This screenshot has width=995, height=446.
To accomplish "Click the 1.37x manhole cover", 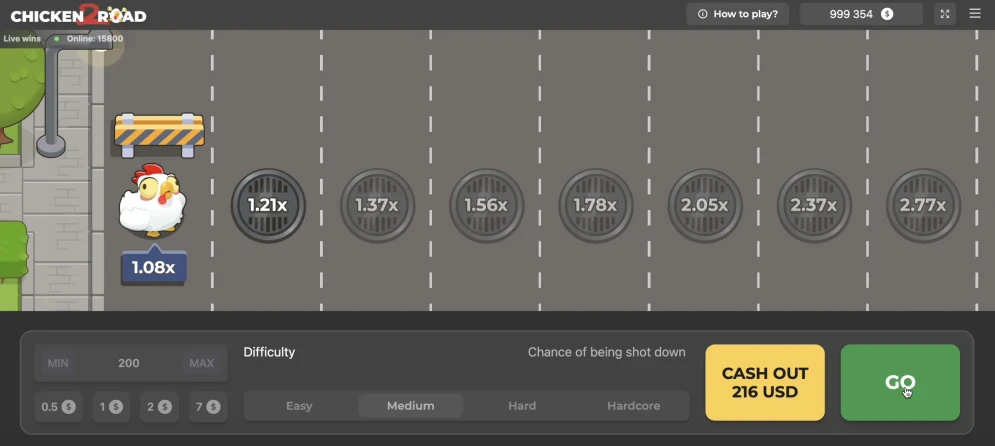I will [377, 205].
